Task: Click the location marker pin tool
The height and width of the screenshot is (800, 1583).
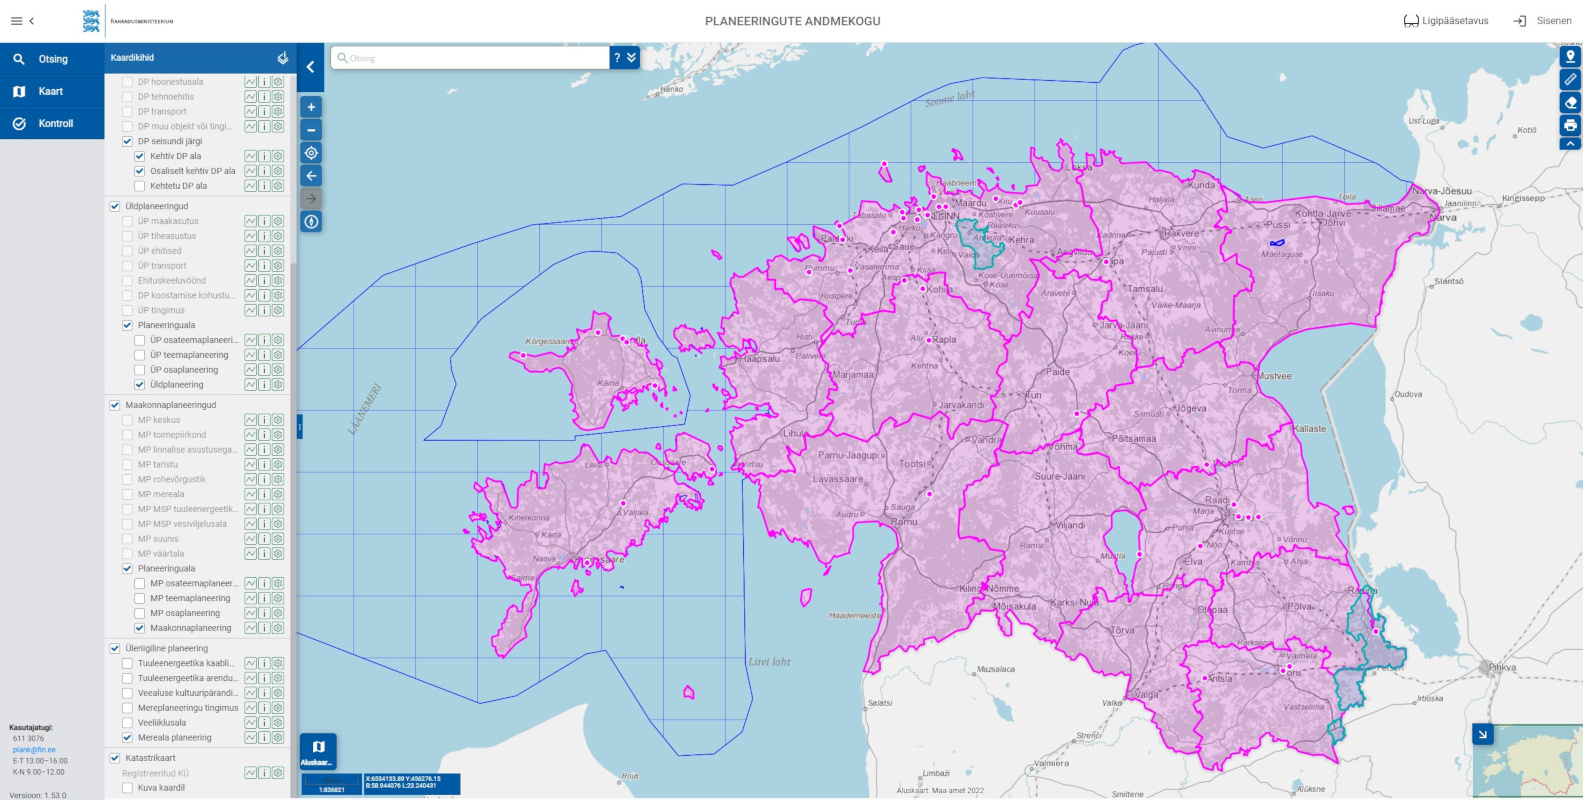Action: pyautogui.click(x=1570, y=56)
